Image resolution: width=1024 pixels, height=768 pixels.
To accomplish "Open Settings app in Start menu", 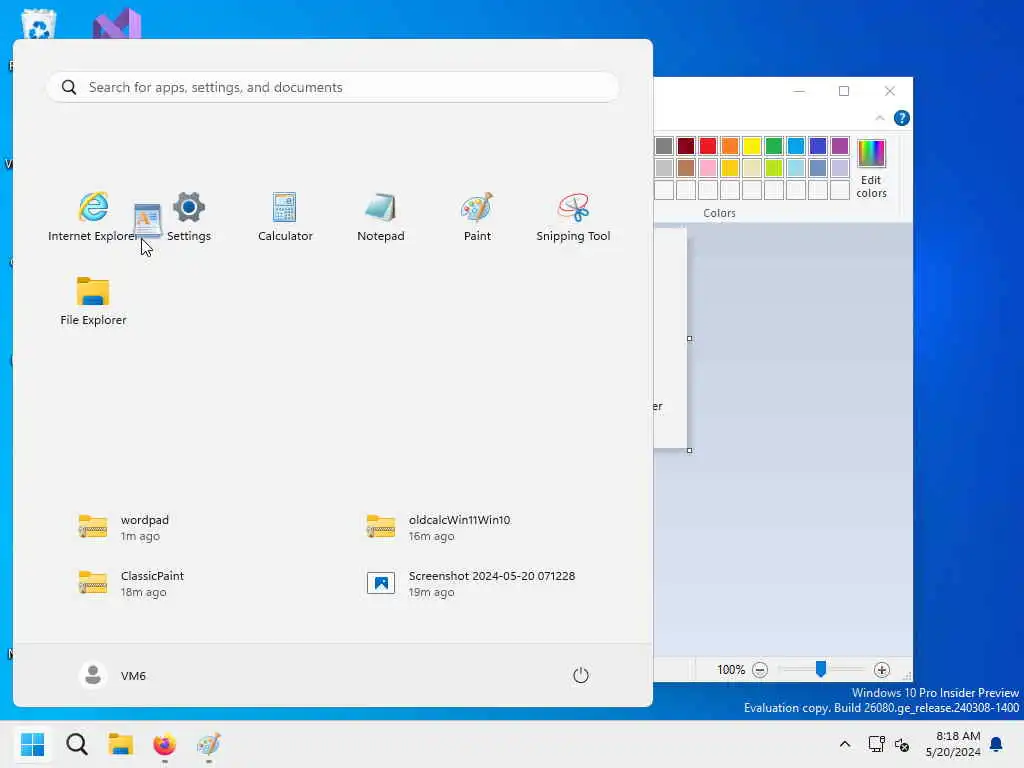I will click(x=189, y=217).
